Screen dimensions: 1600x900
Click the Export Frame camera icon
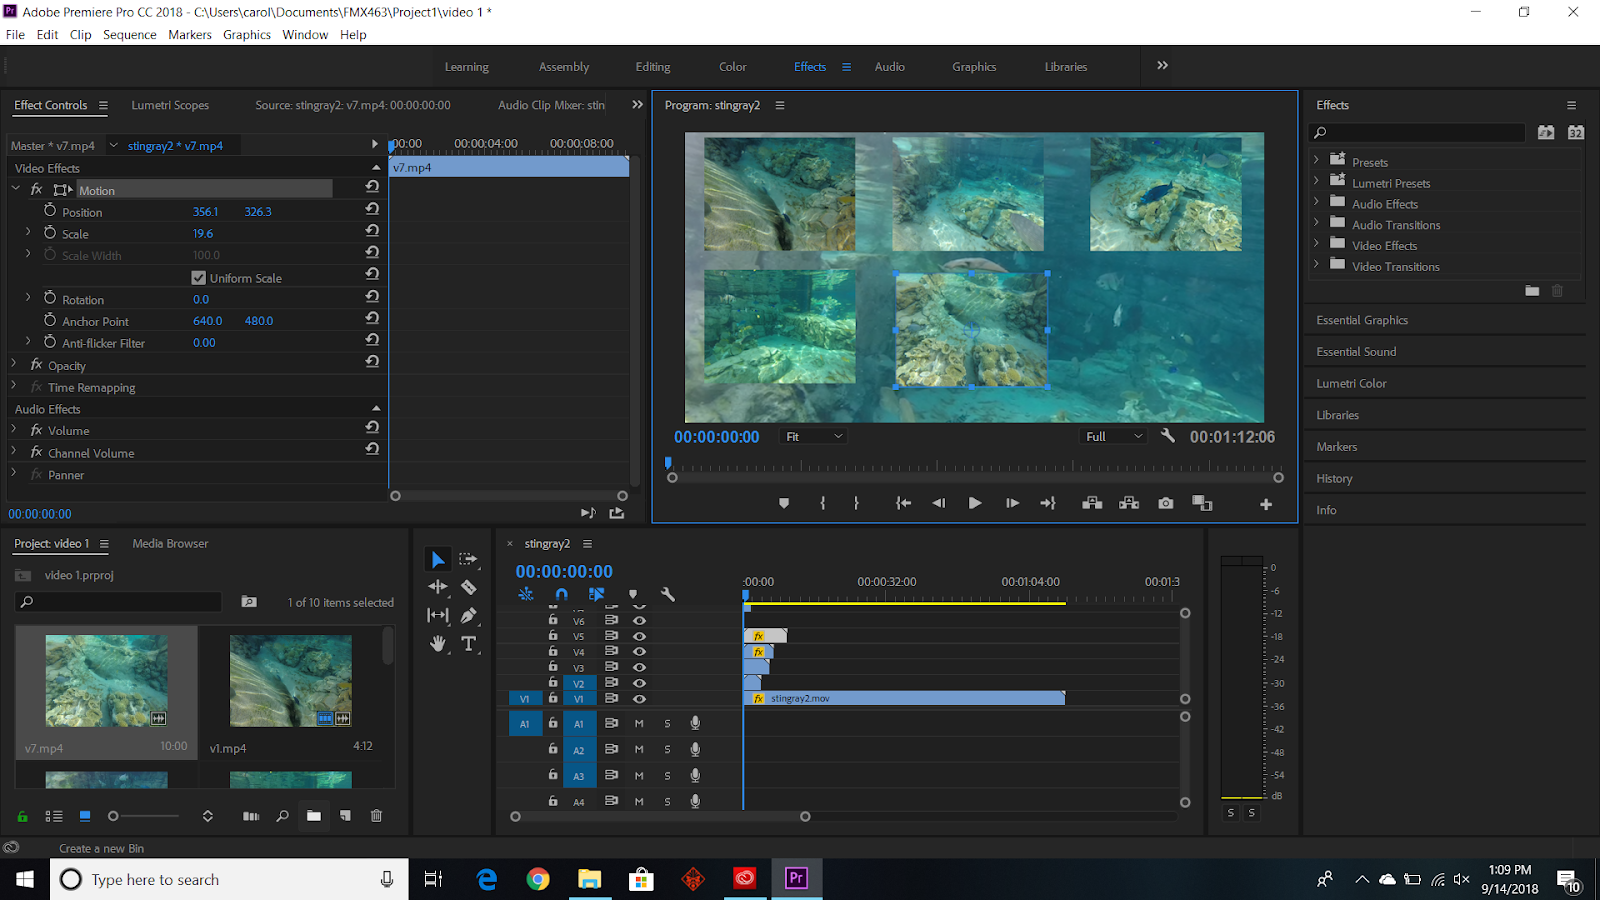tap(1166, 503)
